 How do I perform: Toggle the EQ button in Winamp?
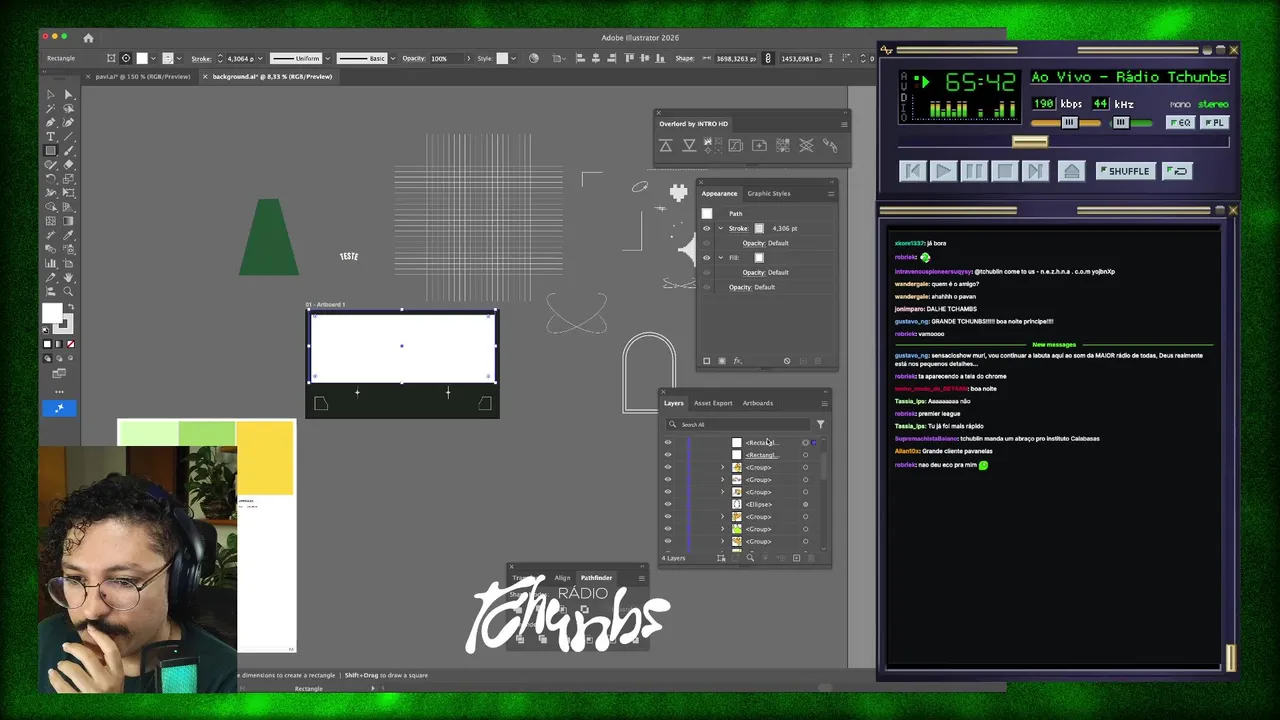pyautogui.click(x=1181, y=122)
